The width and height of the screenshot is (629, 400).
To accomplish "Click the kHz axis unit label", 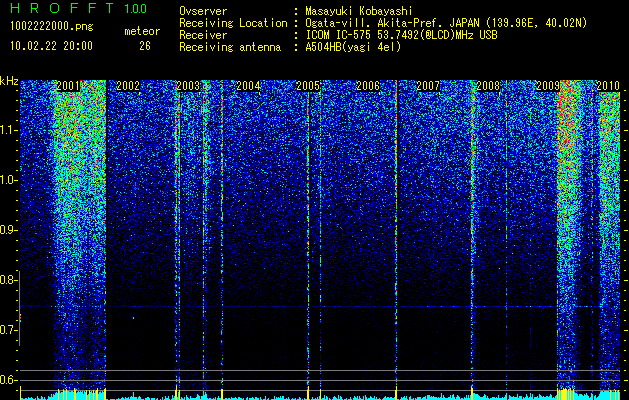I will 9,81.
